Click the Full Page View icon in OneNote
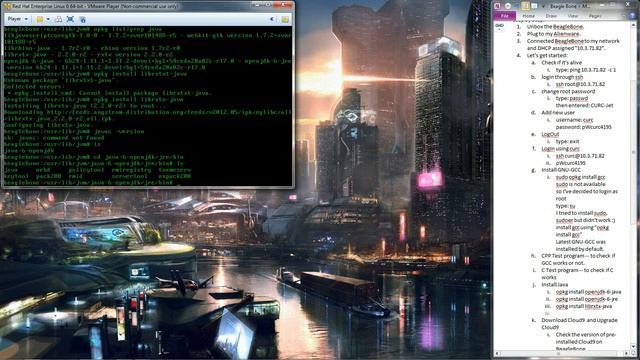This screenshot has width=640, height=360. click(534, 6)
